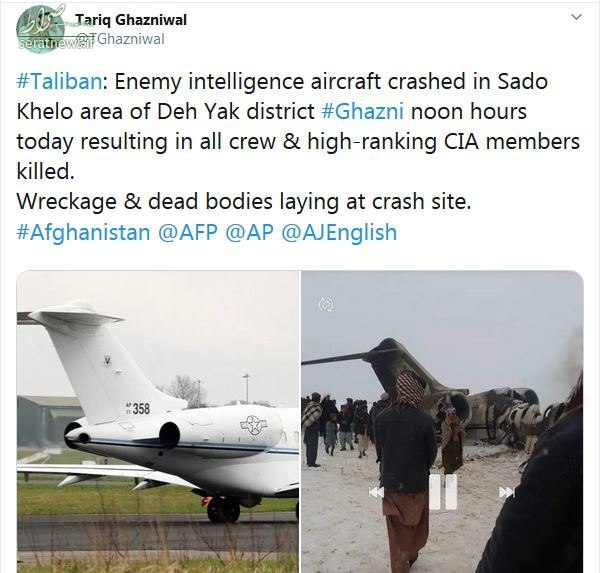Skip ahead with the forward icon
The height and width of the screenshot is (573, 608).
[x=507, y=492]
